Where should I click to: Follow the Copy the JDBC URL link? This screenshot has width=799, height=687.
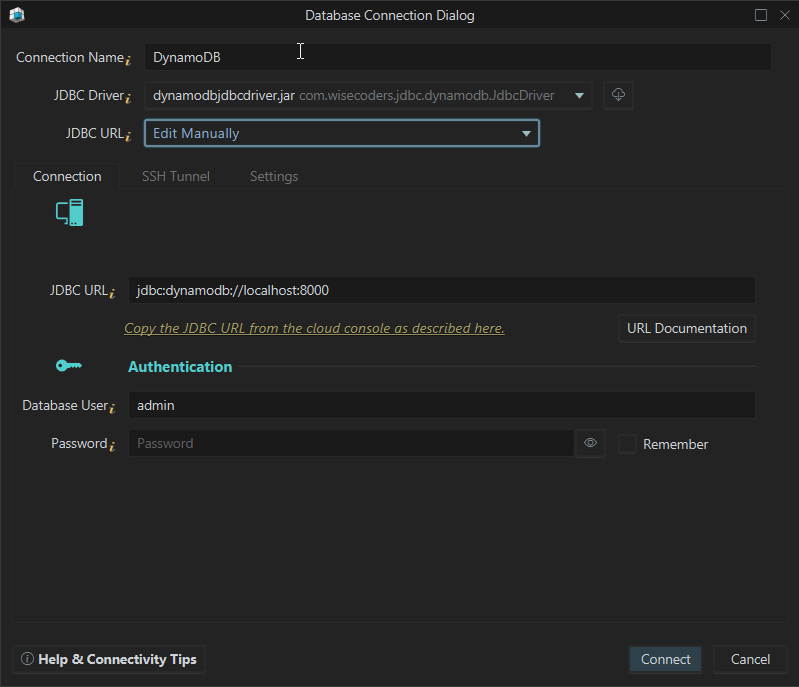314,328
